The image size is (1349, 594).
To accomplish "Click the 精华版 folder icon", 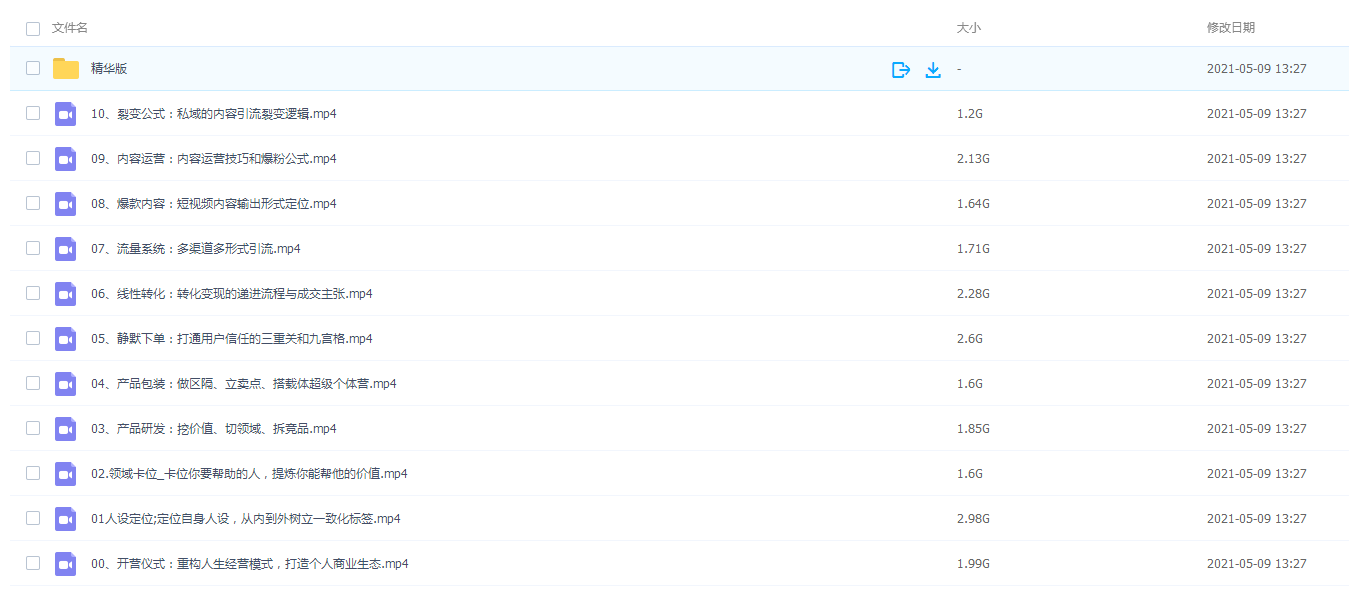I will (x=66, y=68).
